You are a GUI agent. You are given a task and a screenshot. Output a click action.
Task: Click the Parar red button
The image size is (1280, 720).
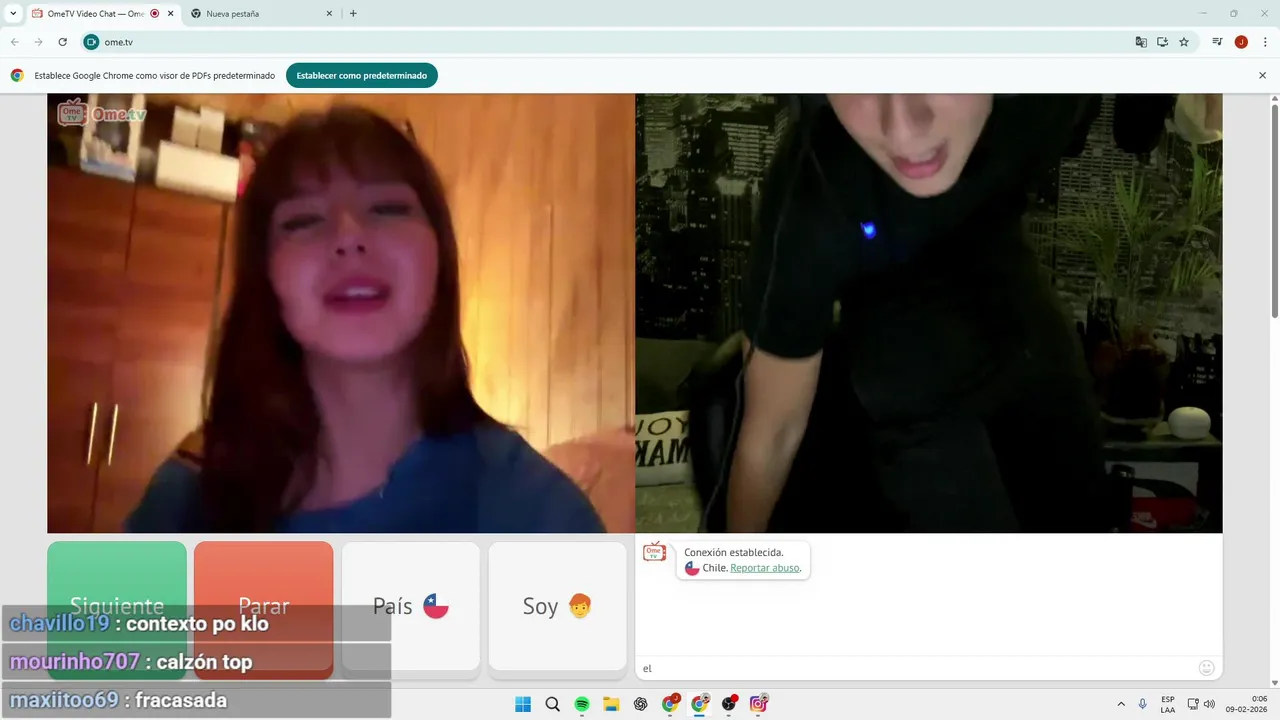264,606
